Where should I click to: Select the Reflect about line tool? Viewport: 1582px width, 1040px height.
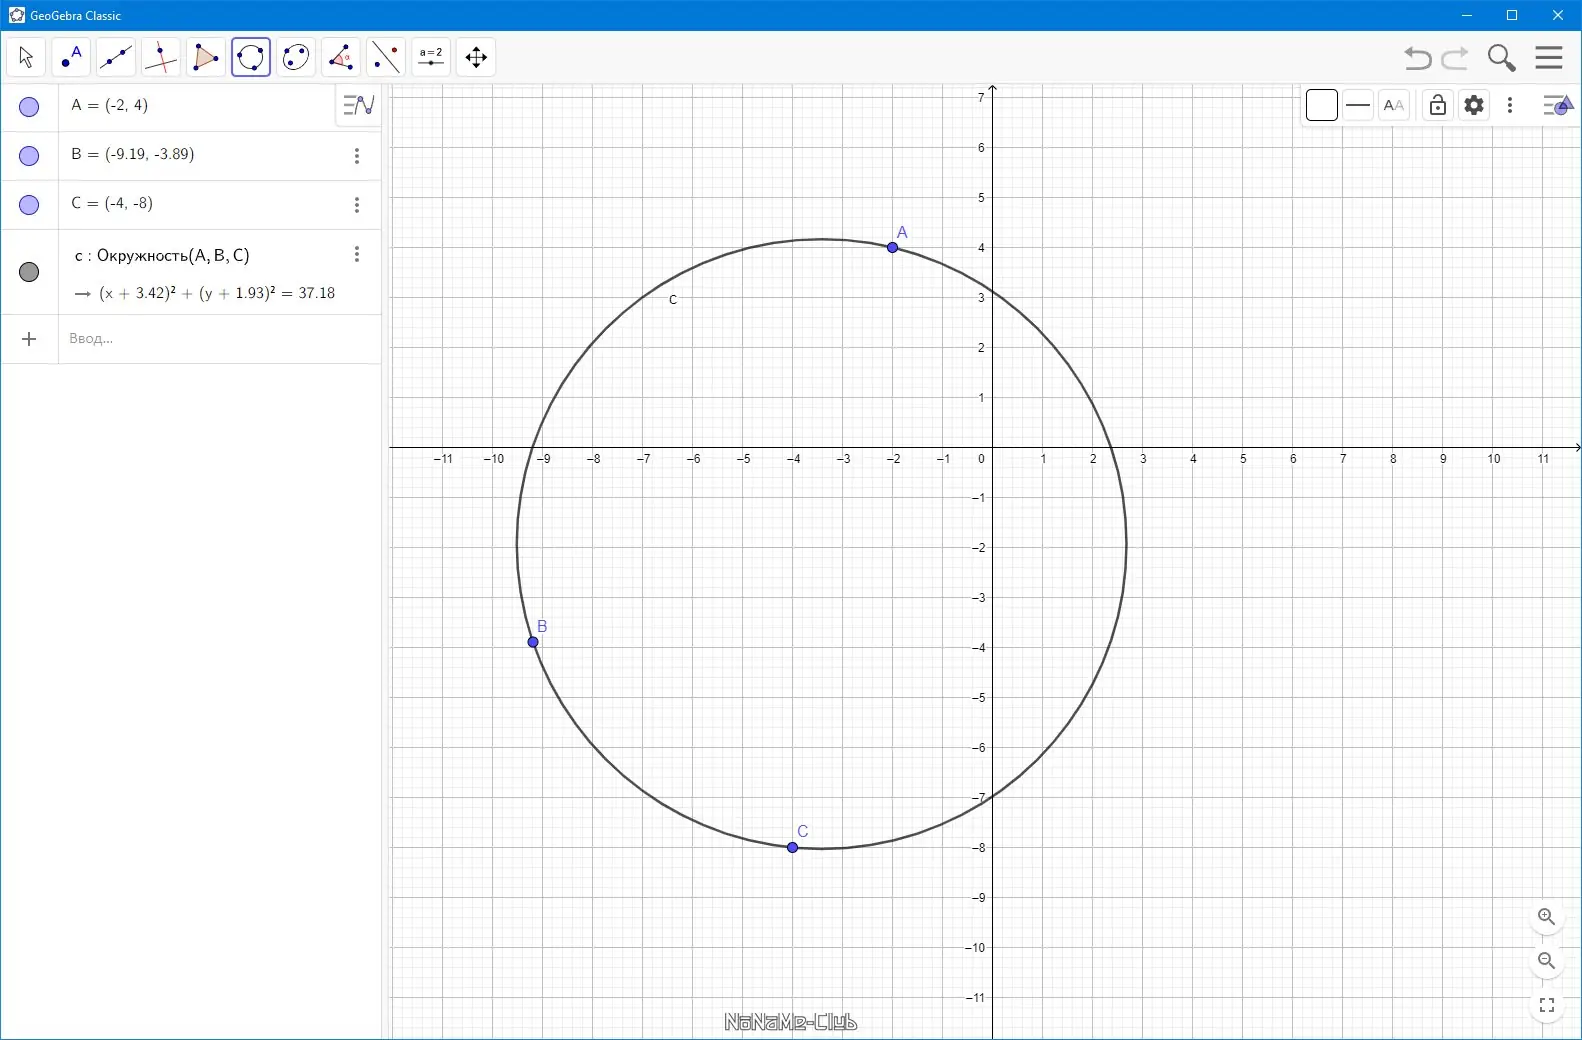click(386, 57)
